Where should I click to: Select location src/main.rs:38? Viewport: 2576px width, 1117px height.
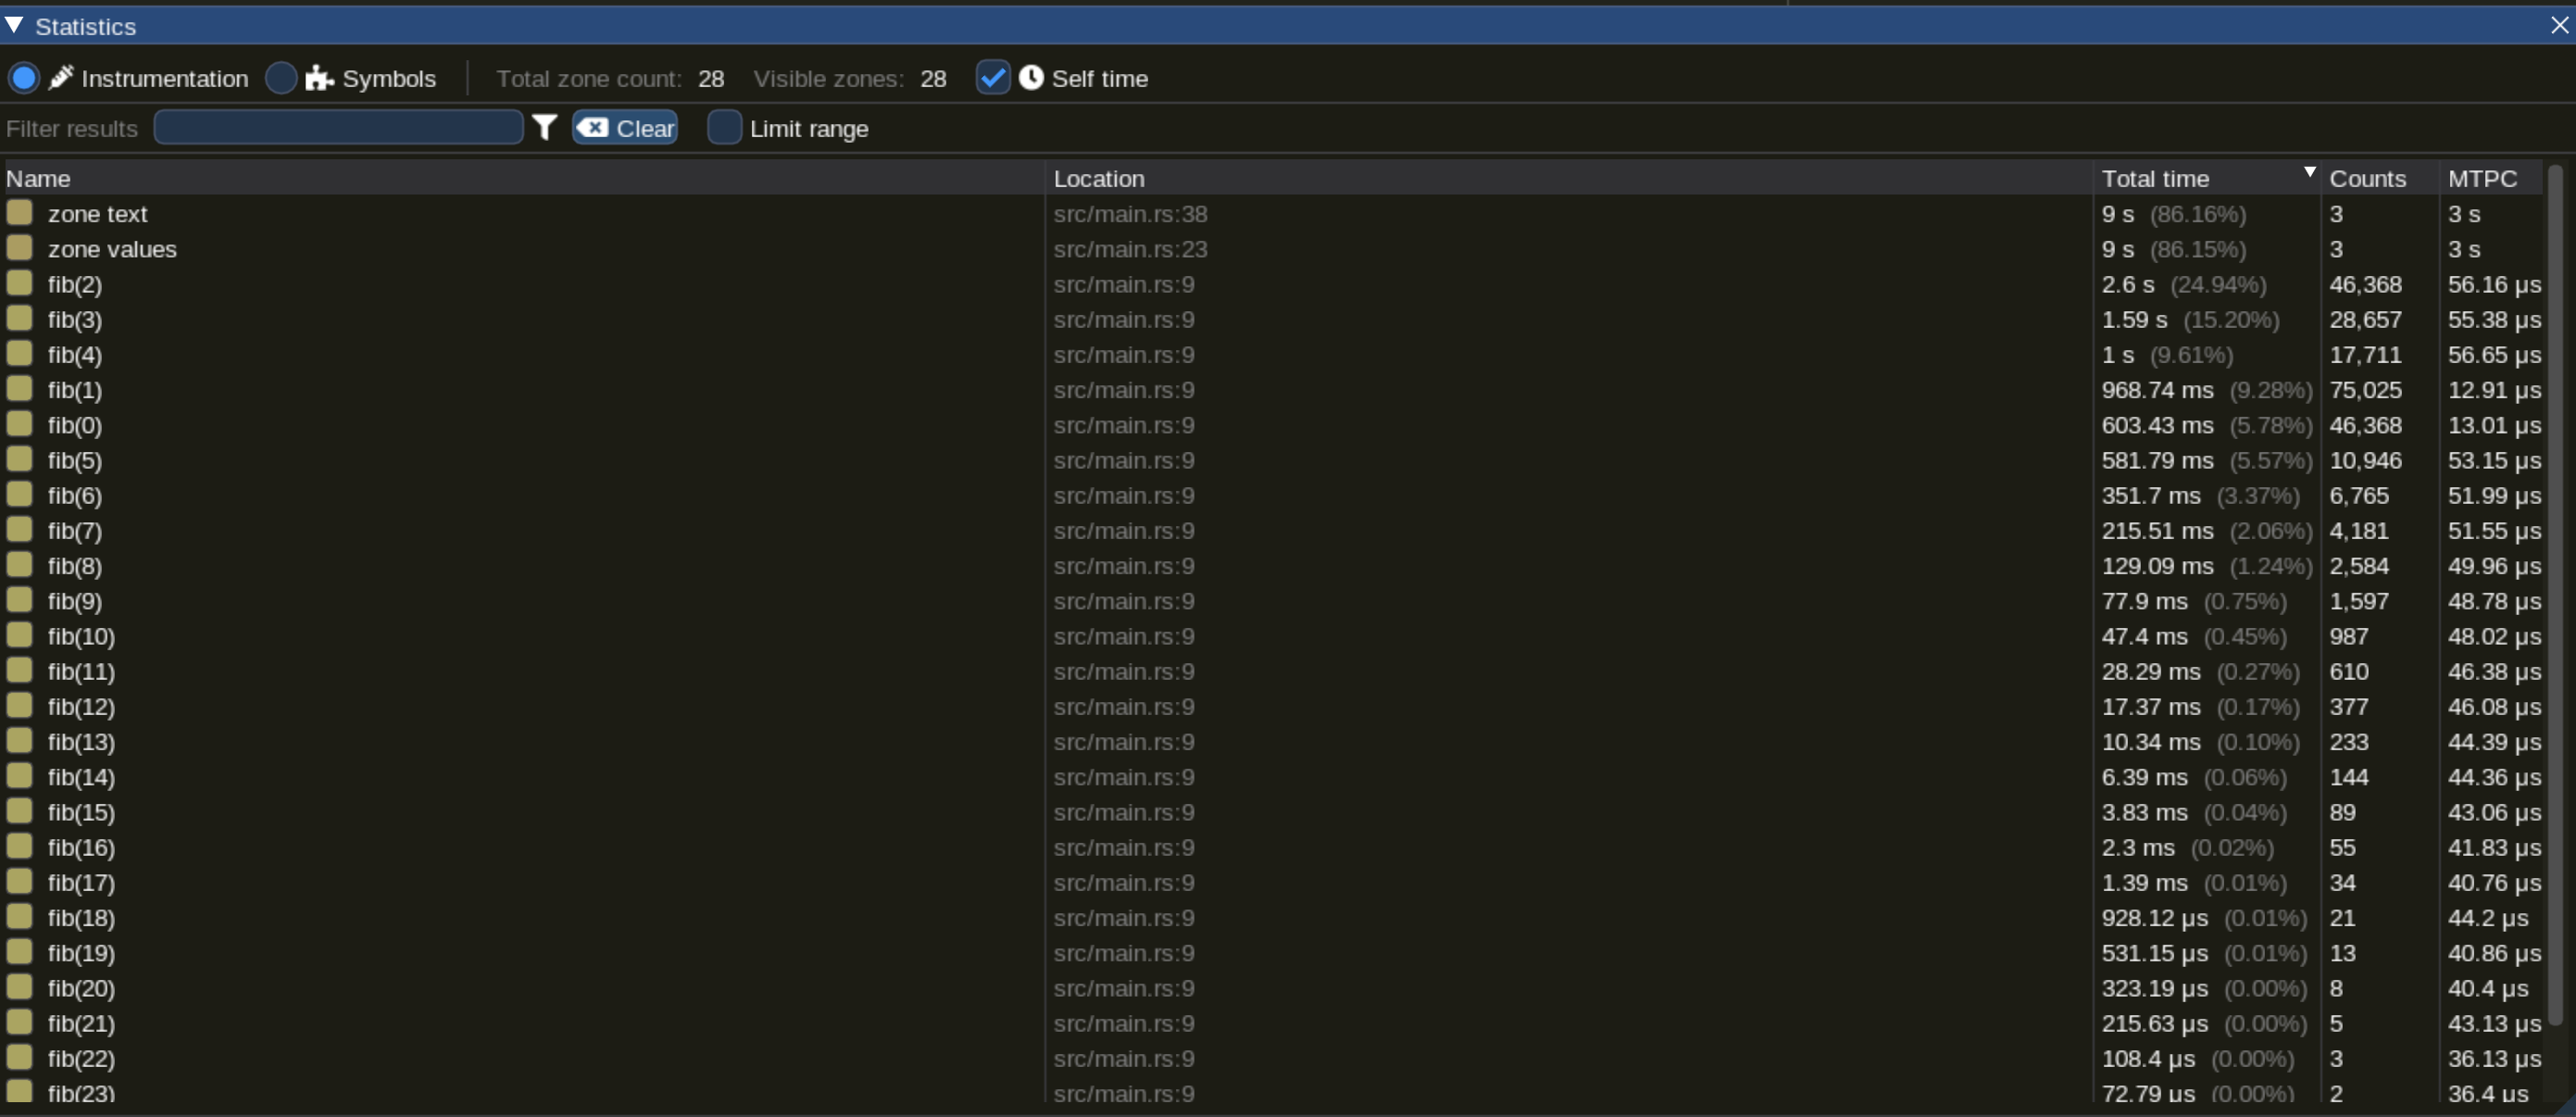tap(1130, 214)
